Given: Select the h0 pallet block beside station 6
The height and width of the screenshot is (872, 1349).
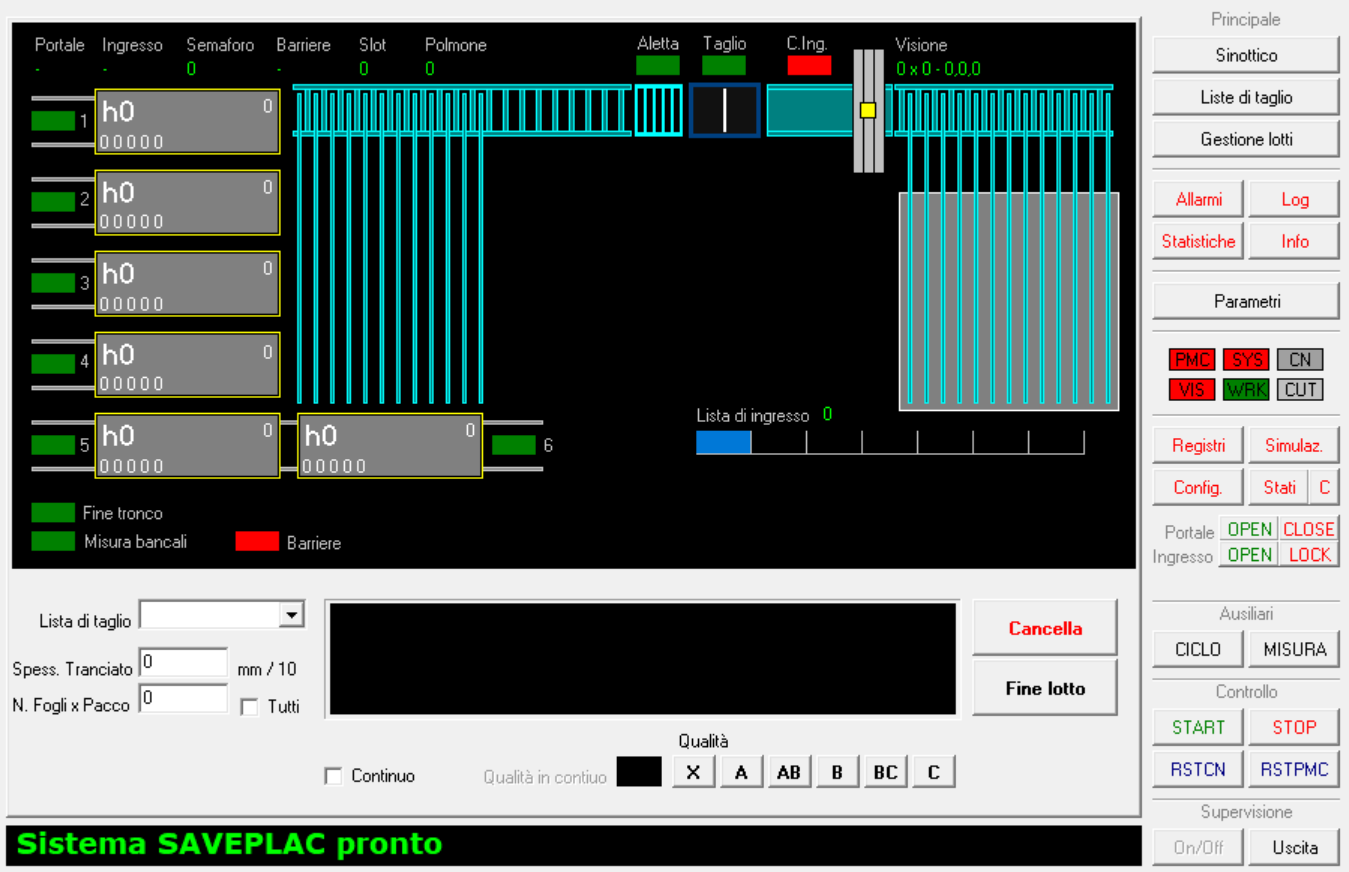Looking at the screenshot, I should coord(390,445).
